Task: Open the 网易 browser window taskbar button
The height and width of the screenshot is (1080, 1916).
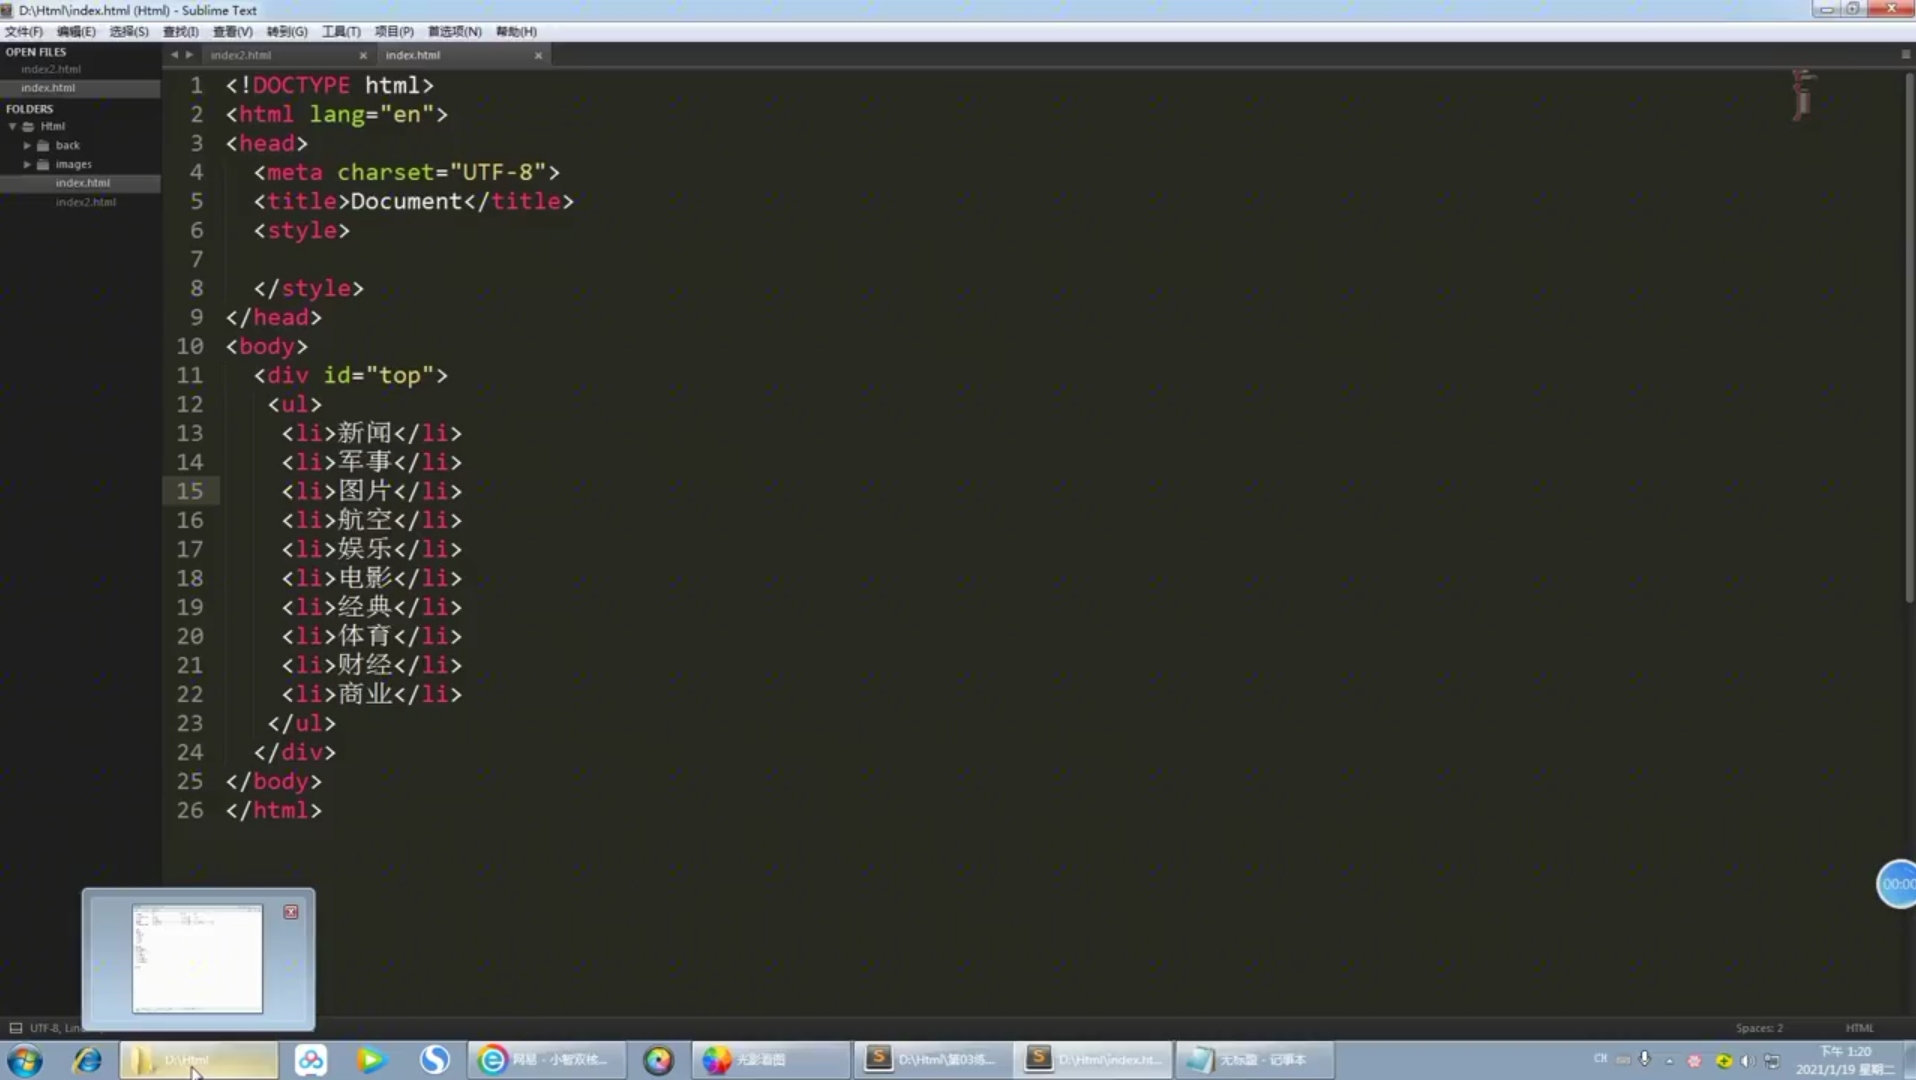Action: coord(546,1060)
